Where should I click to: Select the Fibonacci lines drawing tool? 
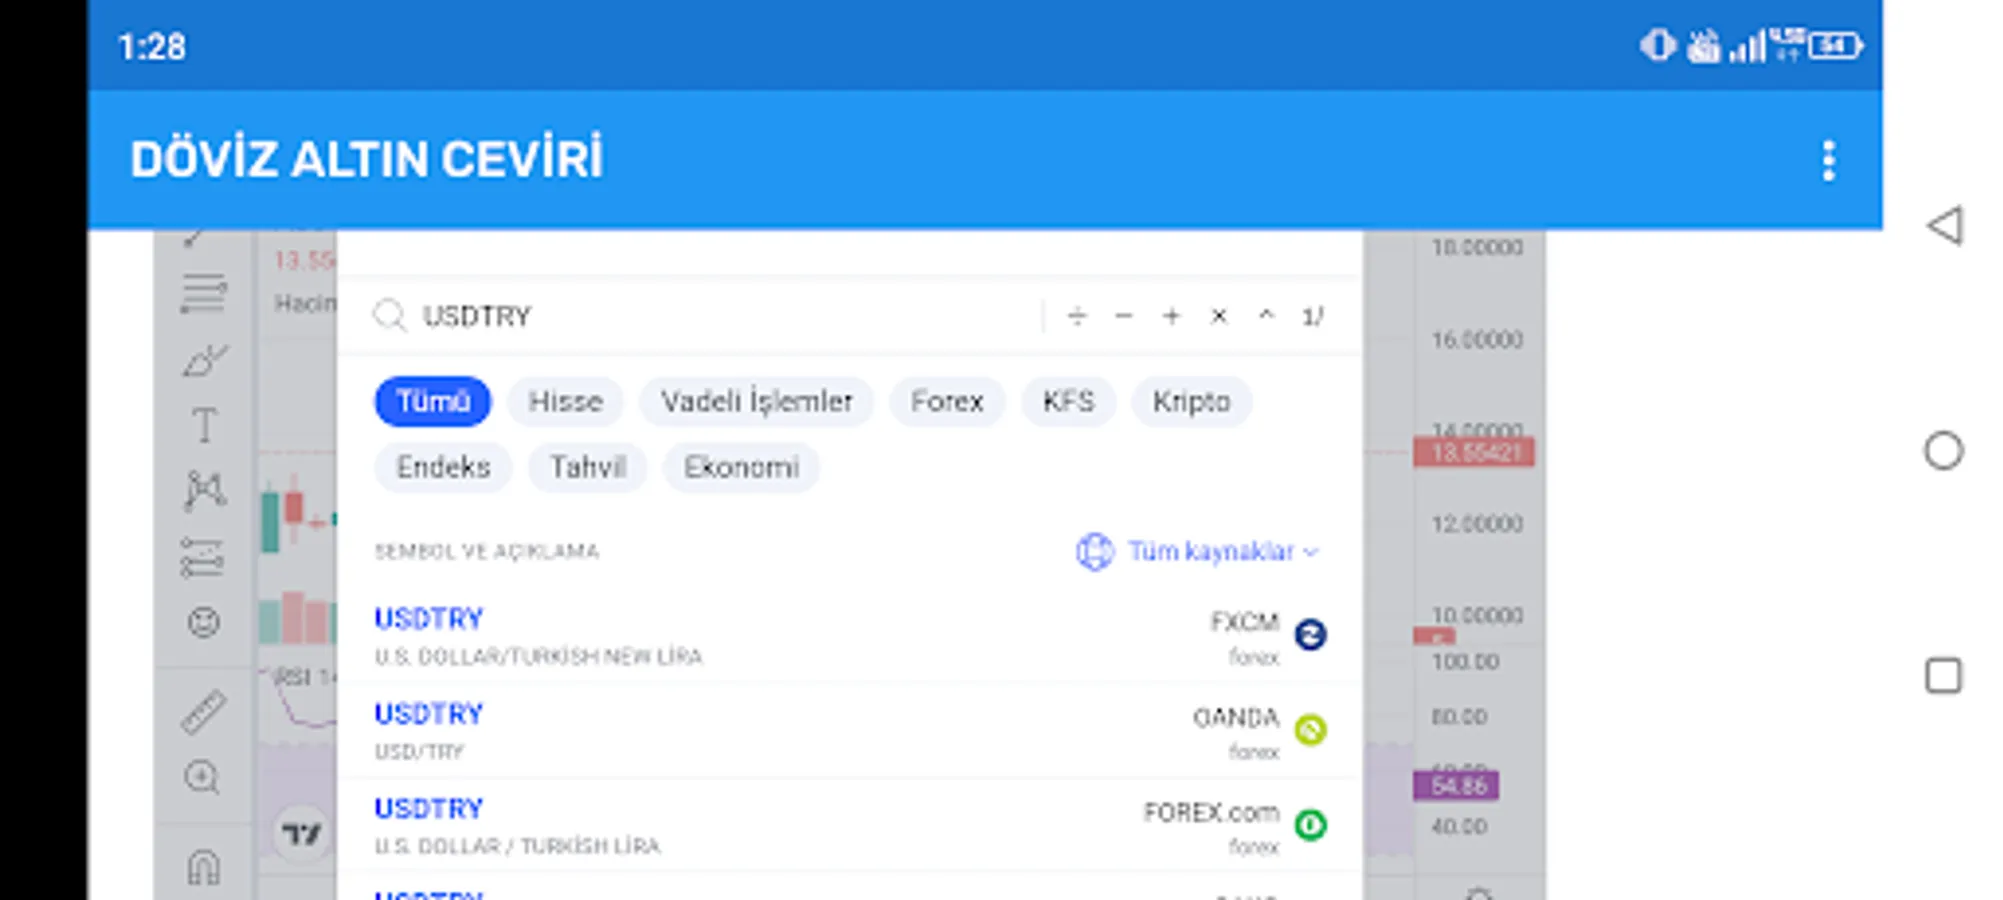pyautogui.click(x=203, y=294)
